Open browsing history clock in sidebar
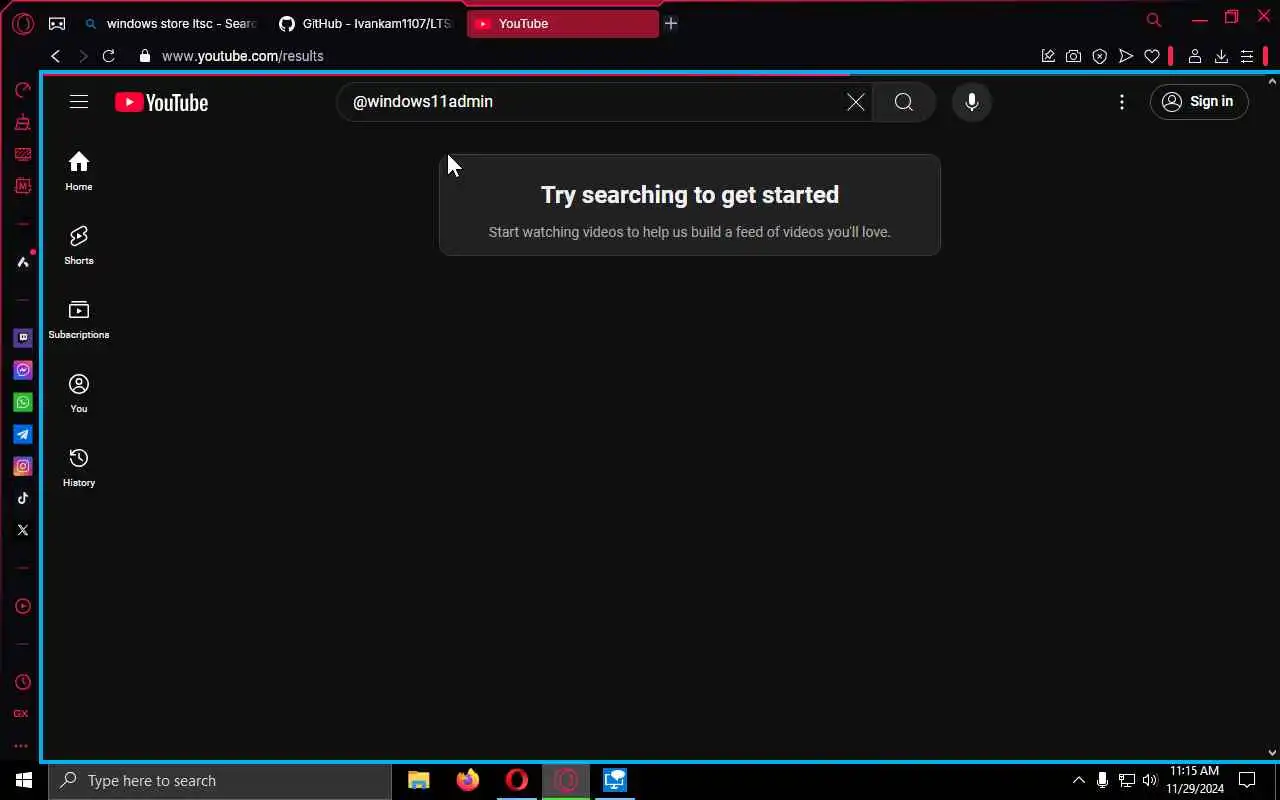Viewport: 1280px width, 800px height. [x=23, y=682]
